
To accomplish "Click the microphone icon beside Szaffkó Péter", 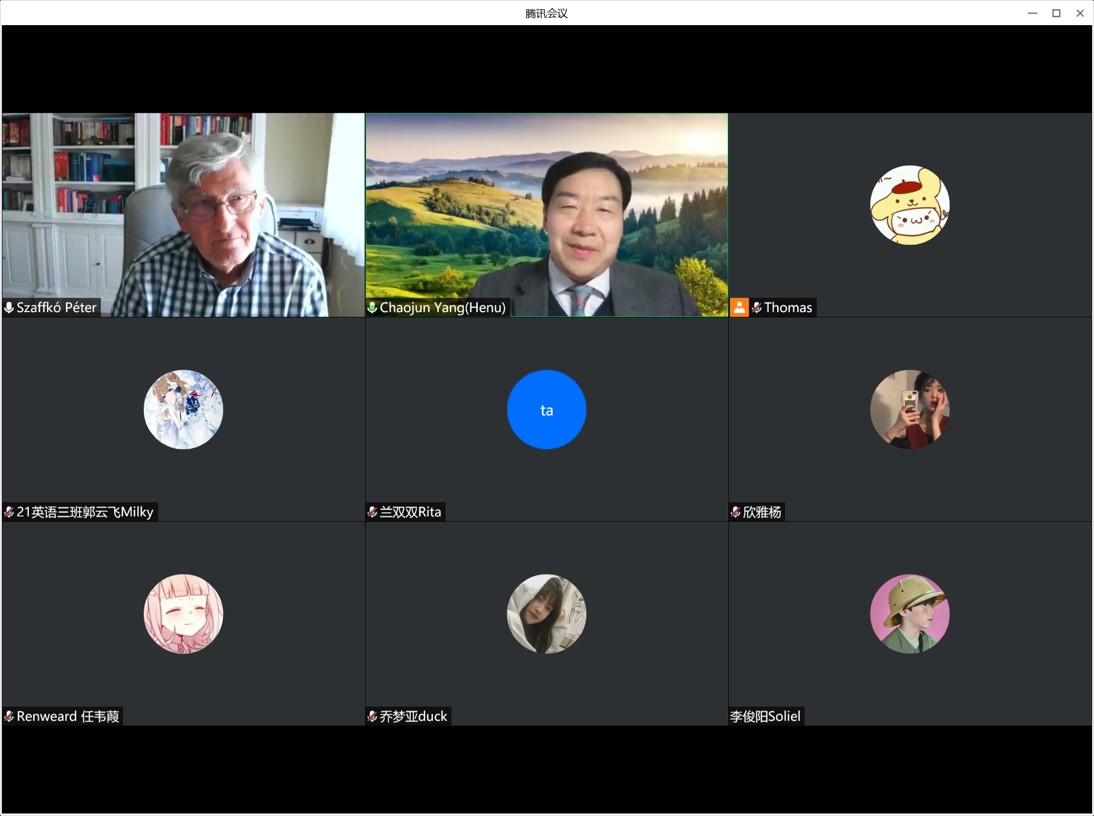I will click(x=9, y=308).
